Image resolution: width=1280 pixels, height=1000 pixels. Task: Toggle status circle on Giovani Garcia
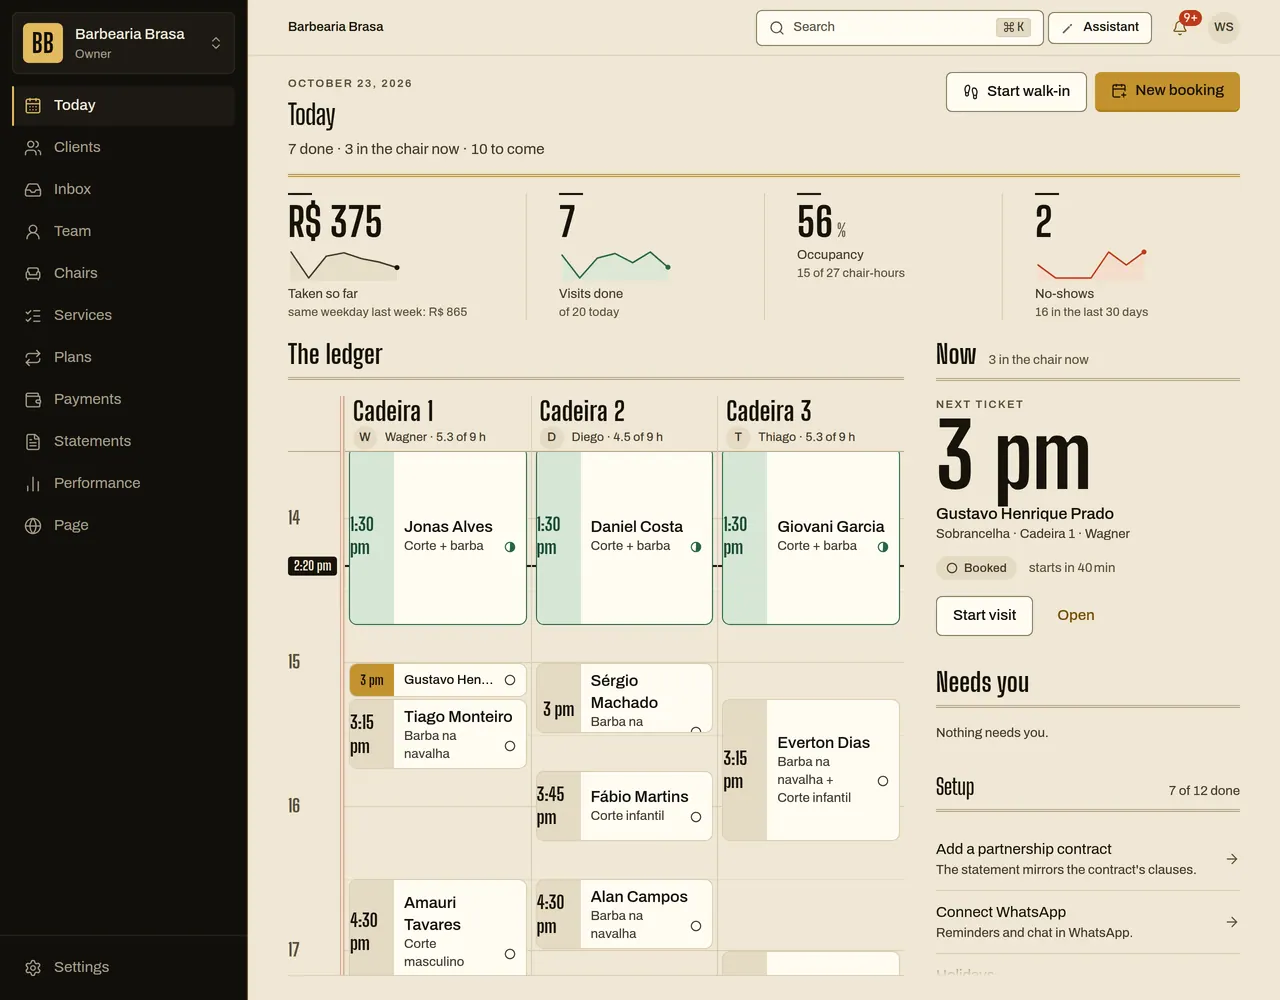click(883, 547)
